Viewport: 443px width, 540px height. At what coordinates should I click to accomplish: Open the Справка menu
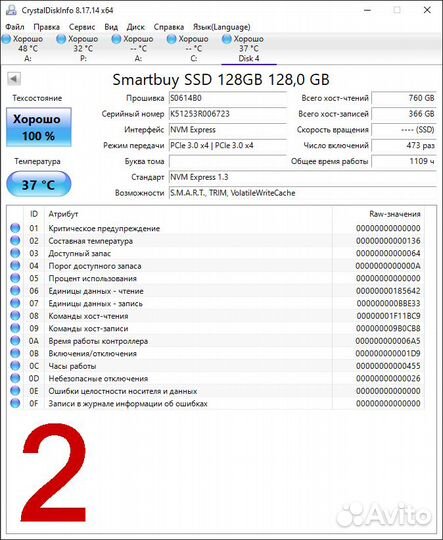point(168,27)
